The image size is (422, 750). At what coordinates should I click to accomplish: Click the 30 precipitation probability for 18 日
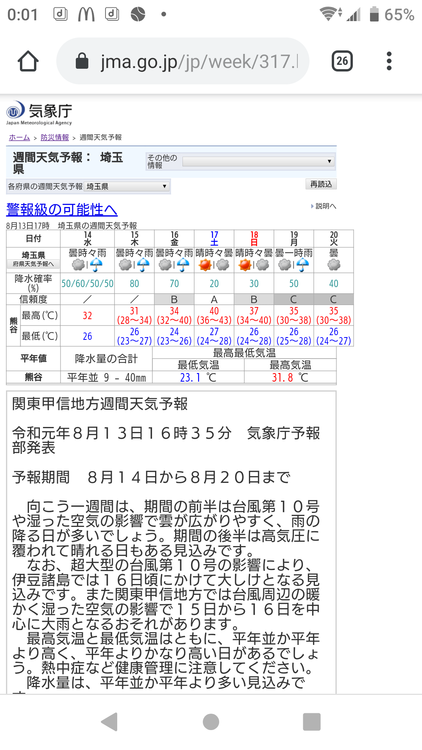tap(254, 284)
